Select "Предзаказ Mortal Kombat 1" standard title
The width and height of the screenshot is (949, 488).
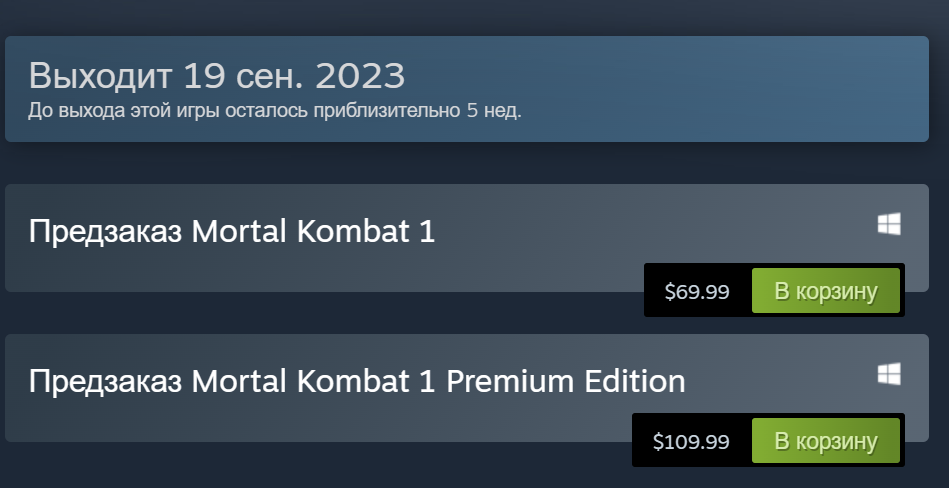pyautogui.click(x=232, y=232)
